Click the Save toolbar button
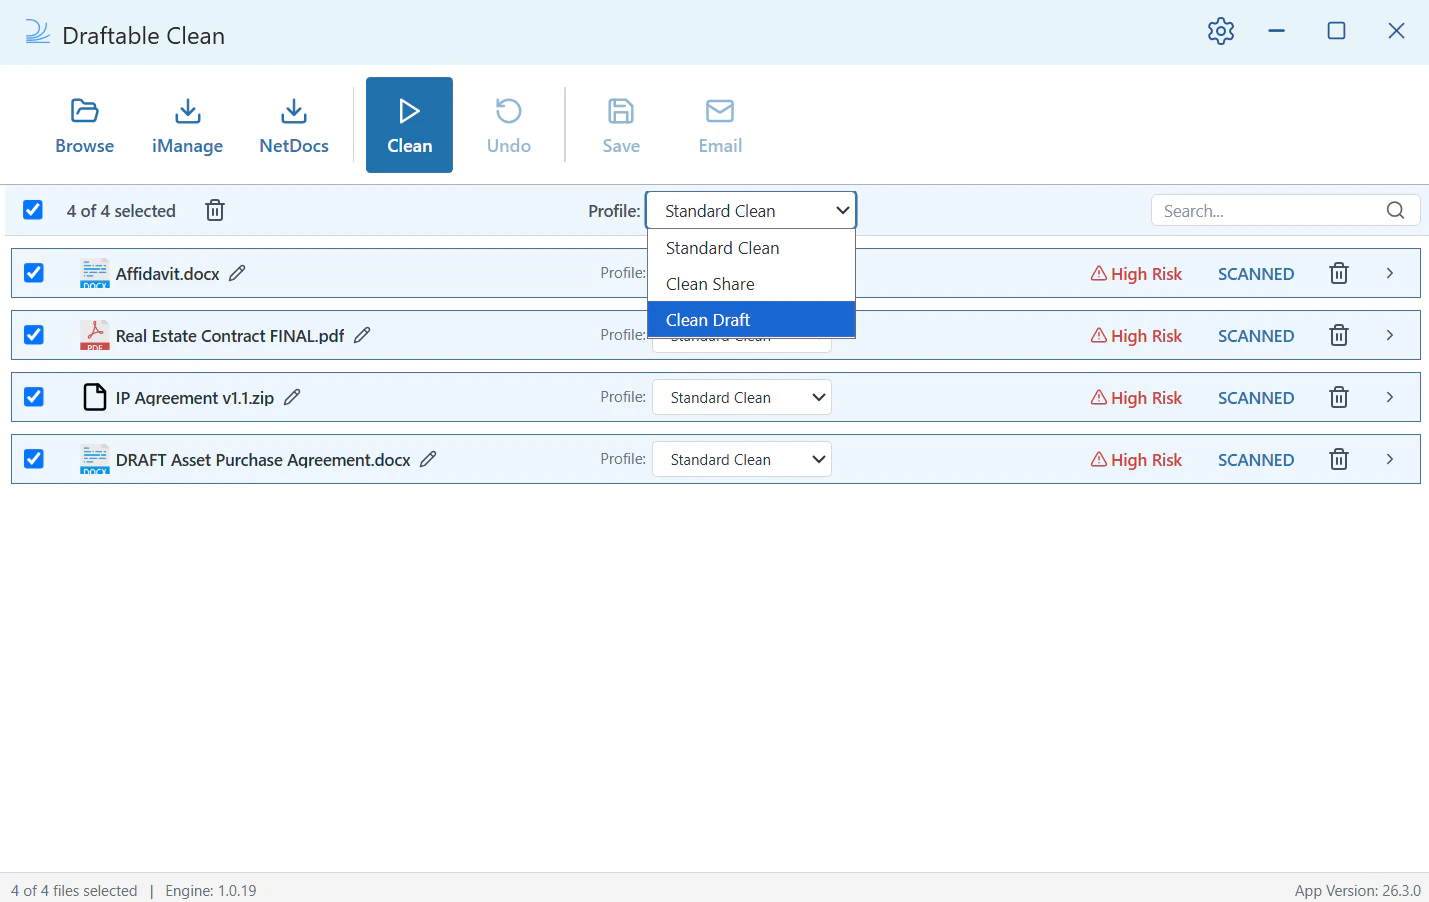 click(621, 125)
